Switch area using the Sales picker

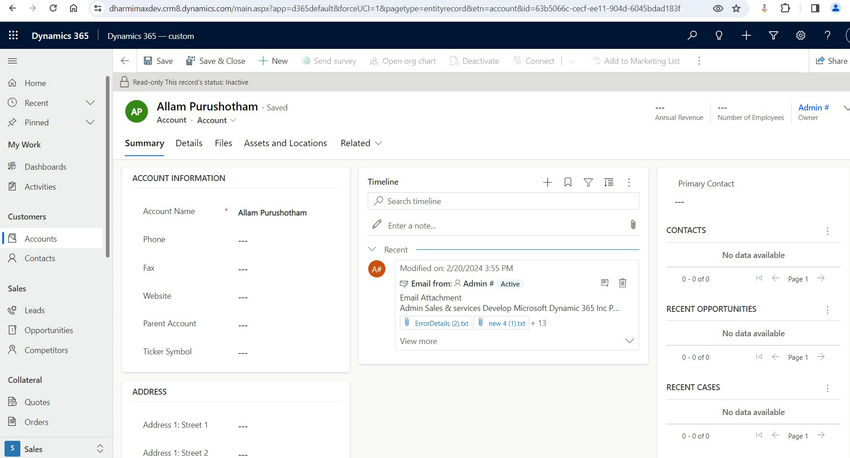54,449
